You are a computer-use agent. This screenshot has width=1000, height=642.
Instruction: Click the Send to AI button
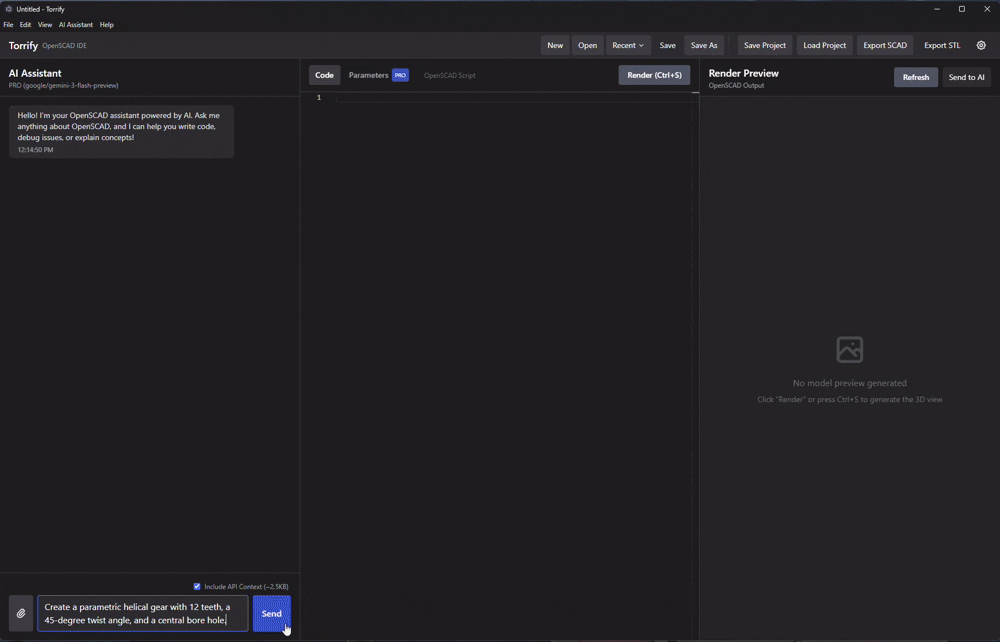tap(966, 77)
